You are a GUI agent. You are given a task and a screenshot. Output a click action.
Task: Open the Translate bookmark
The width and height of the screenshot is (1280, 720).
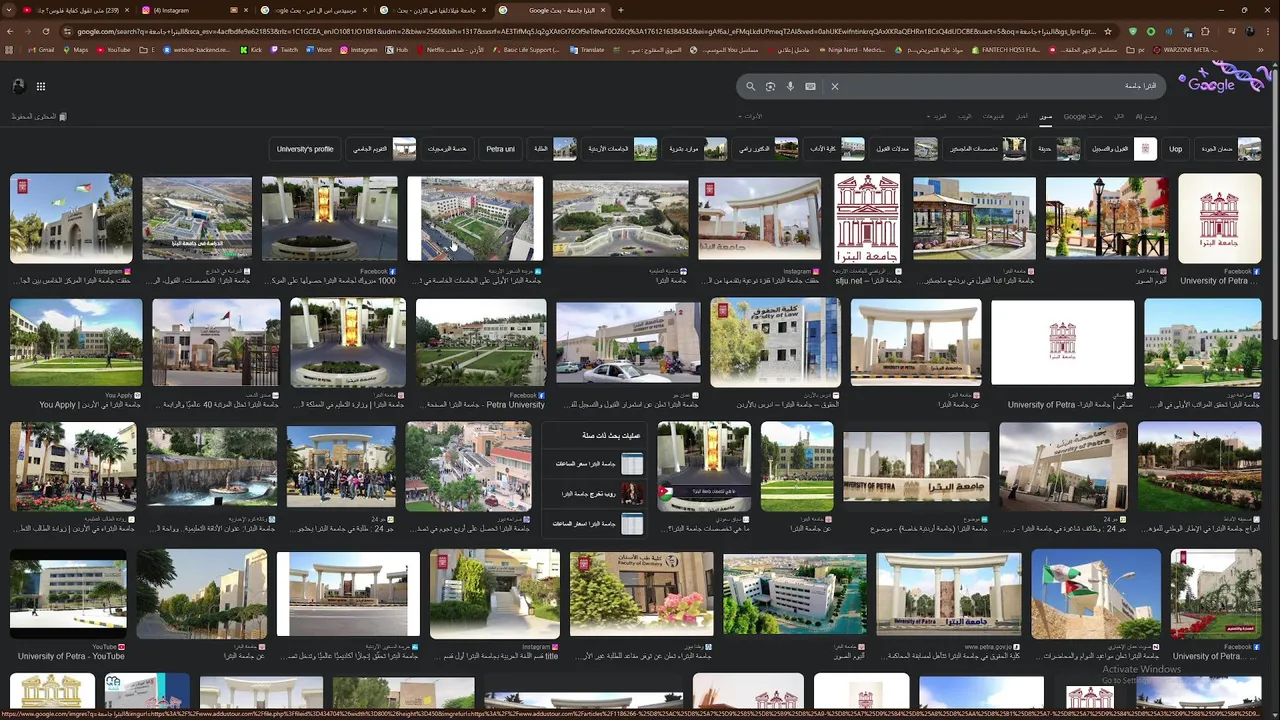tap(587, 50)
